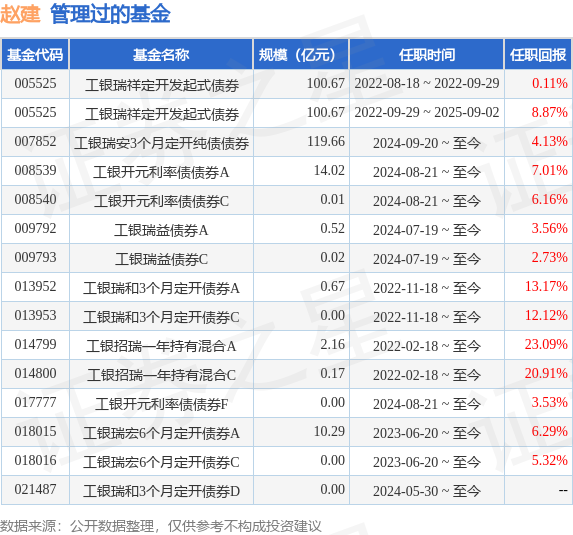Select fund code 007852

pos(35,141)
